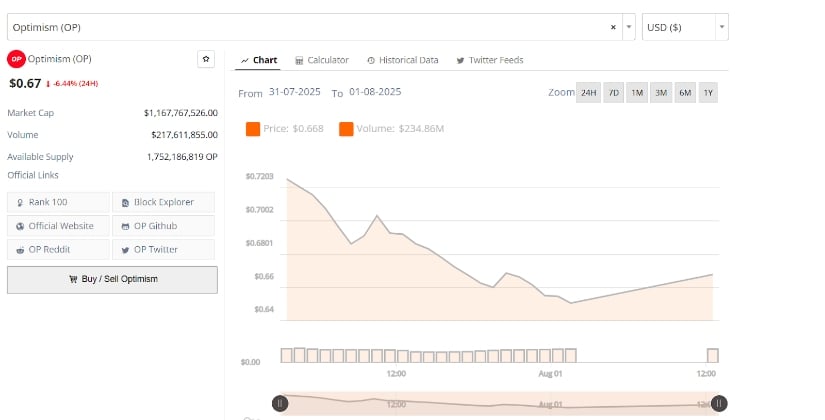This screenshot has height=420, width=825.
Task: Open the Block Explorer link
Action: click(164, 202)
